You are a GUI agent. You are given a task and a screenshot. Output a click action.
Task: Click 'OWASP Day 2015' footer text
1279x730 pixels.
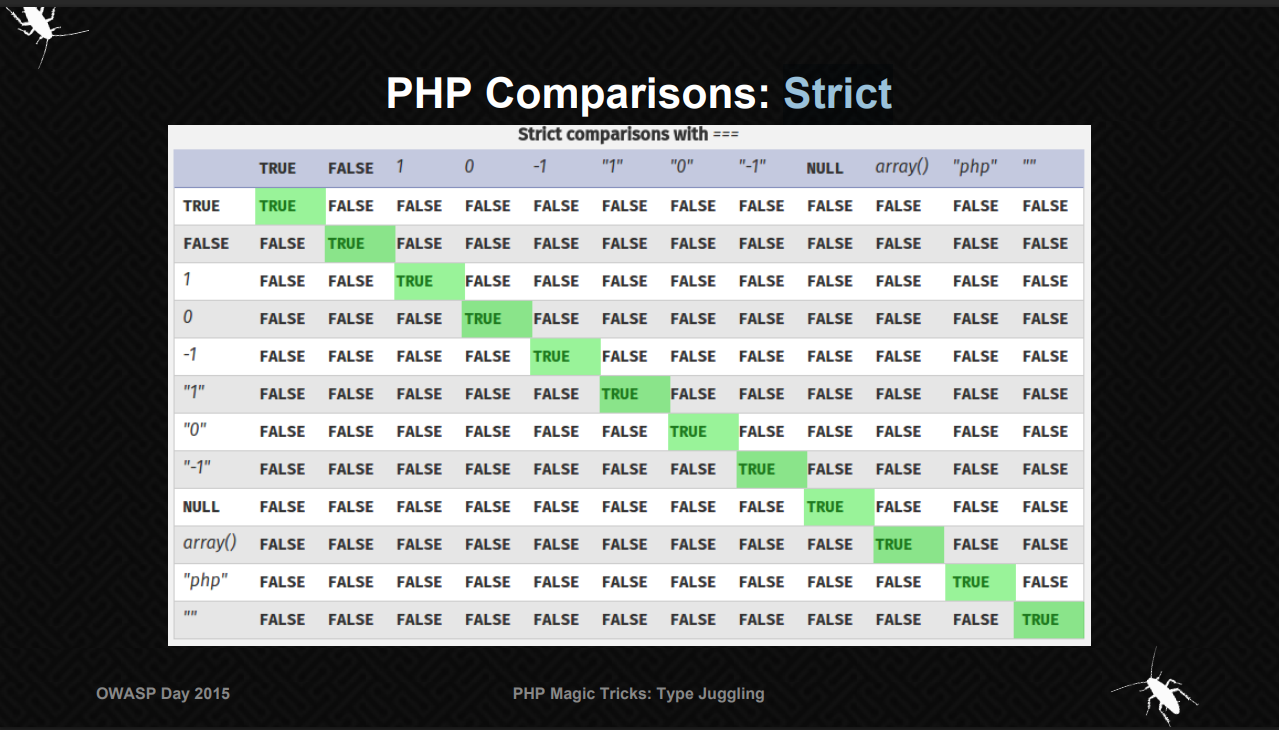[x=163, y=693]
